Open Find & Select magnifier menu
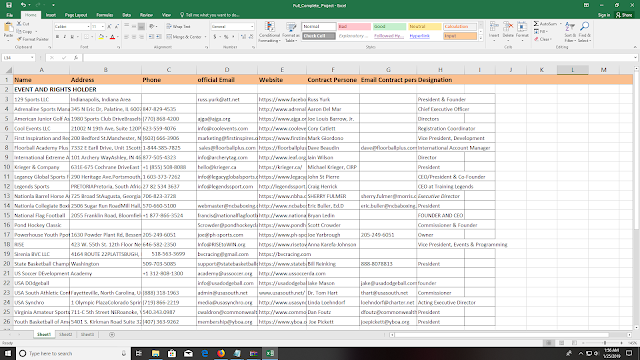Screen dimensions: 640x360 (x=584, y=32)
